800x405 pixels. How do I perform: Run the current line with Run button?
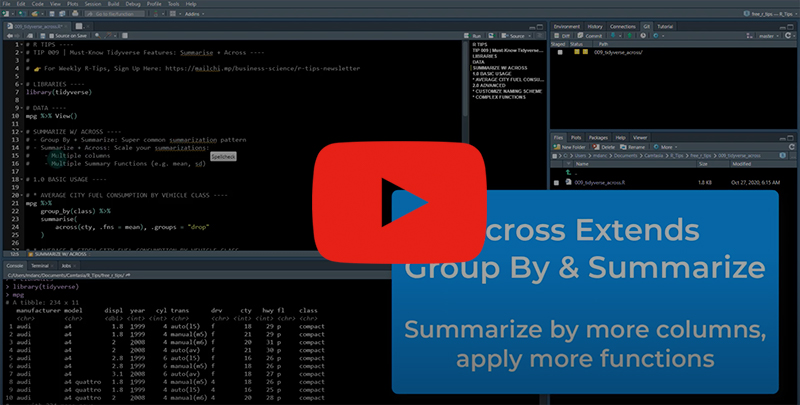coord(472,36)
